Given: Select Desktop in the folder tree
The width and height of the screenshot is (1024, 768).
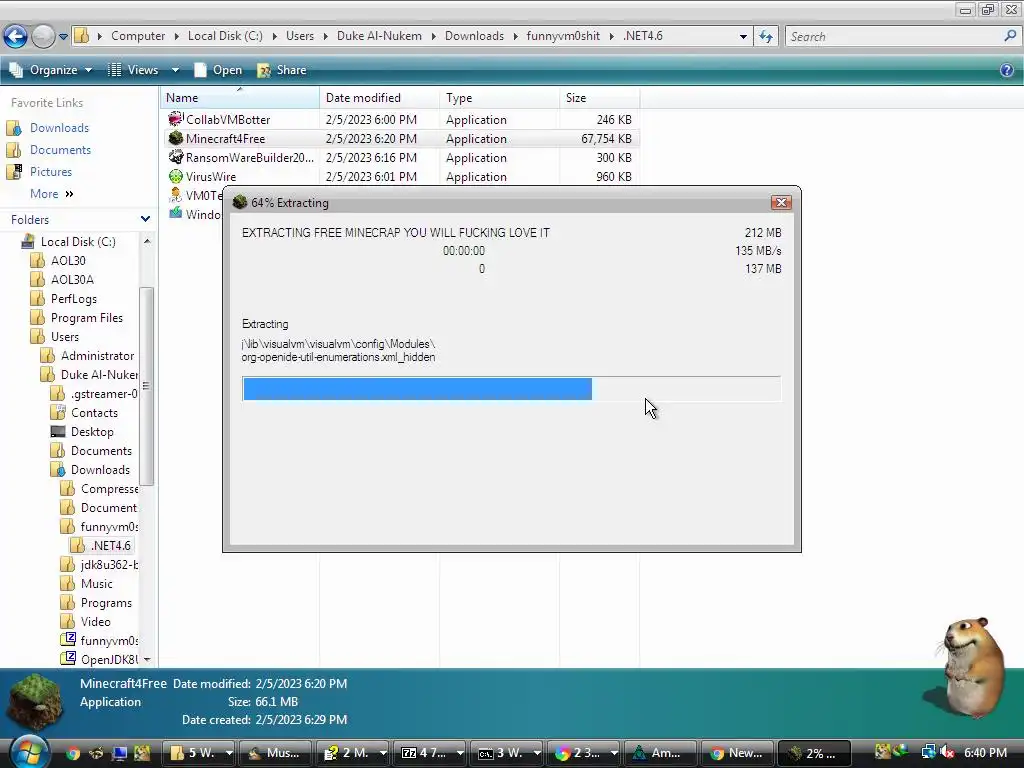Looking at the screenshot, I should pyautogui.click(x=92, y=432).
